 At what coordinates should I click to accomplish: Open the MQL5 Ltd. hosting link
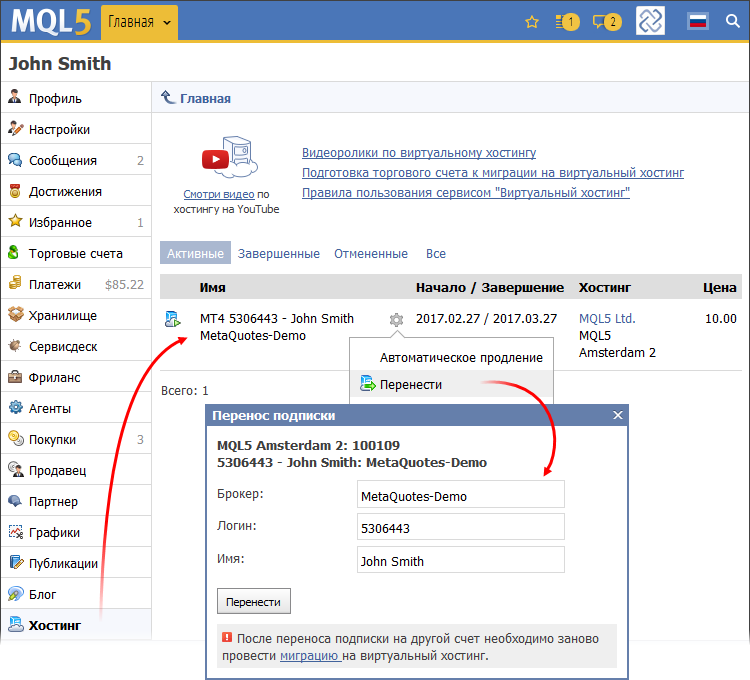[607, 318]
